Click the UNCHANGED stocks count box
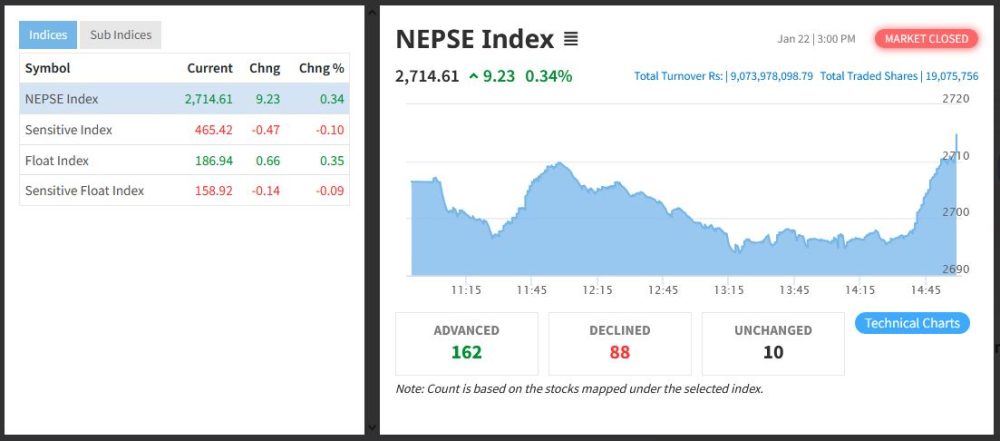 [773, 342]
